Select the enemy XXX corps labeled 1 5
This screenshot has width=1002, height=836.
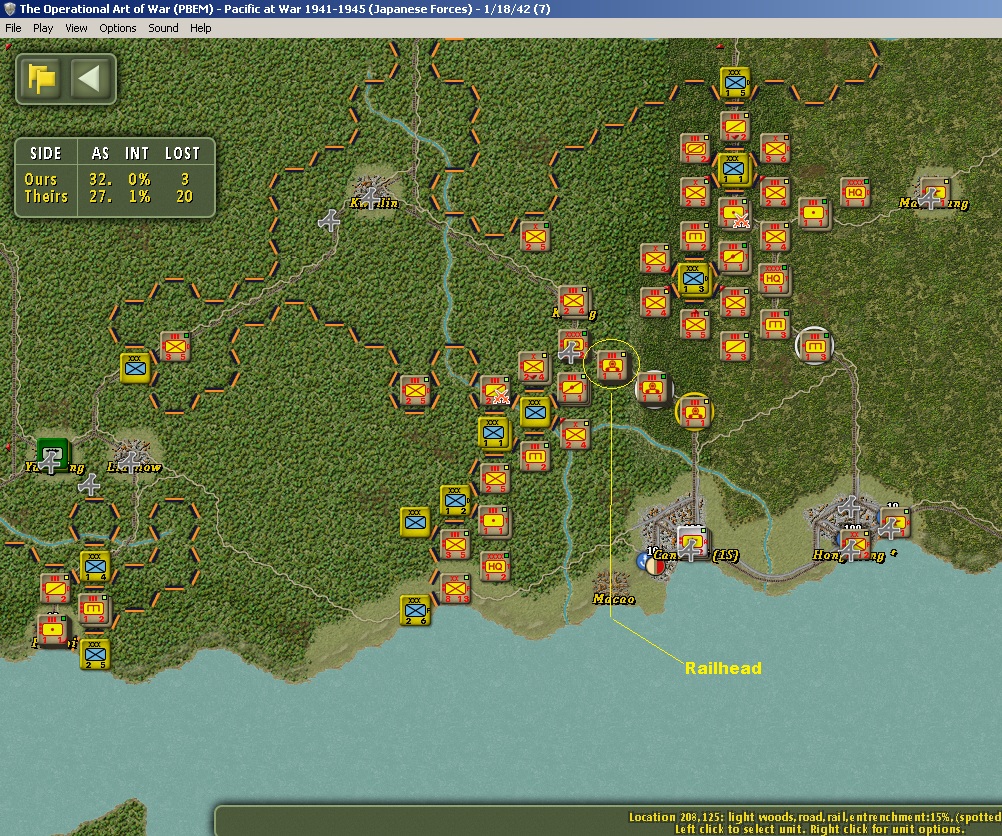[735, 82]
